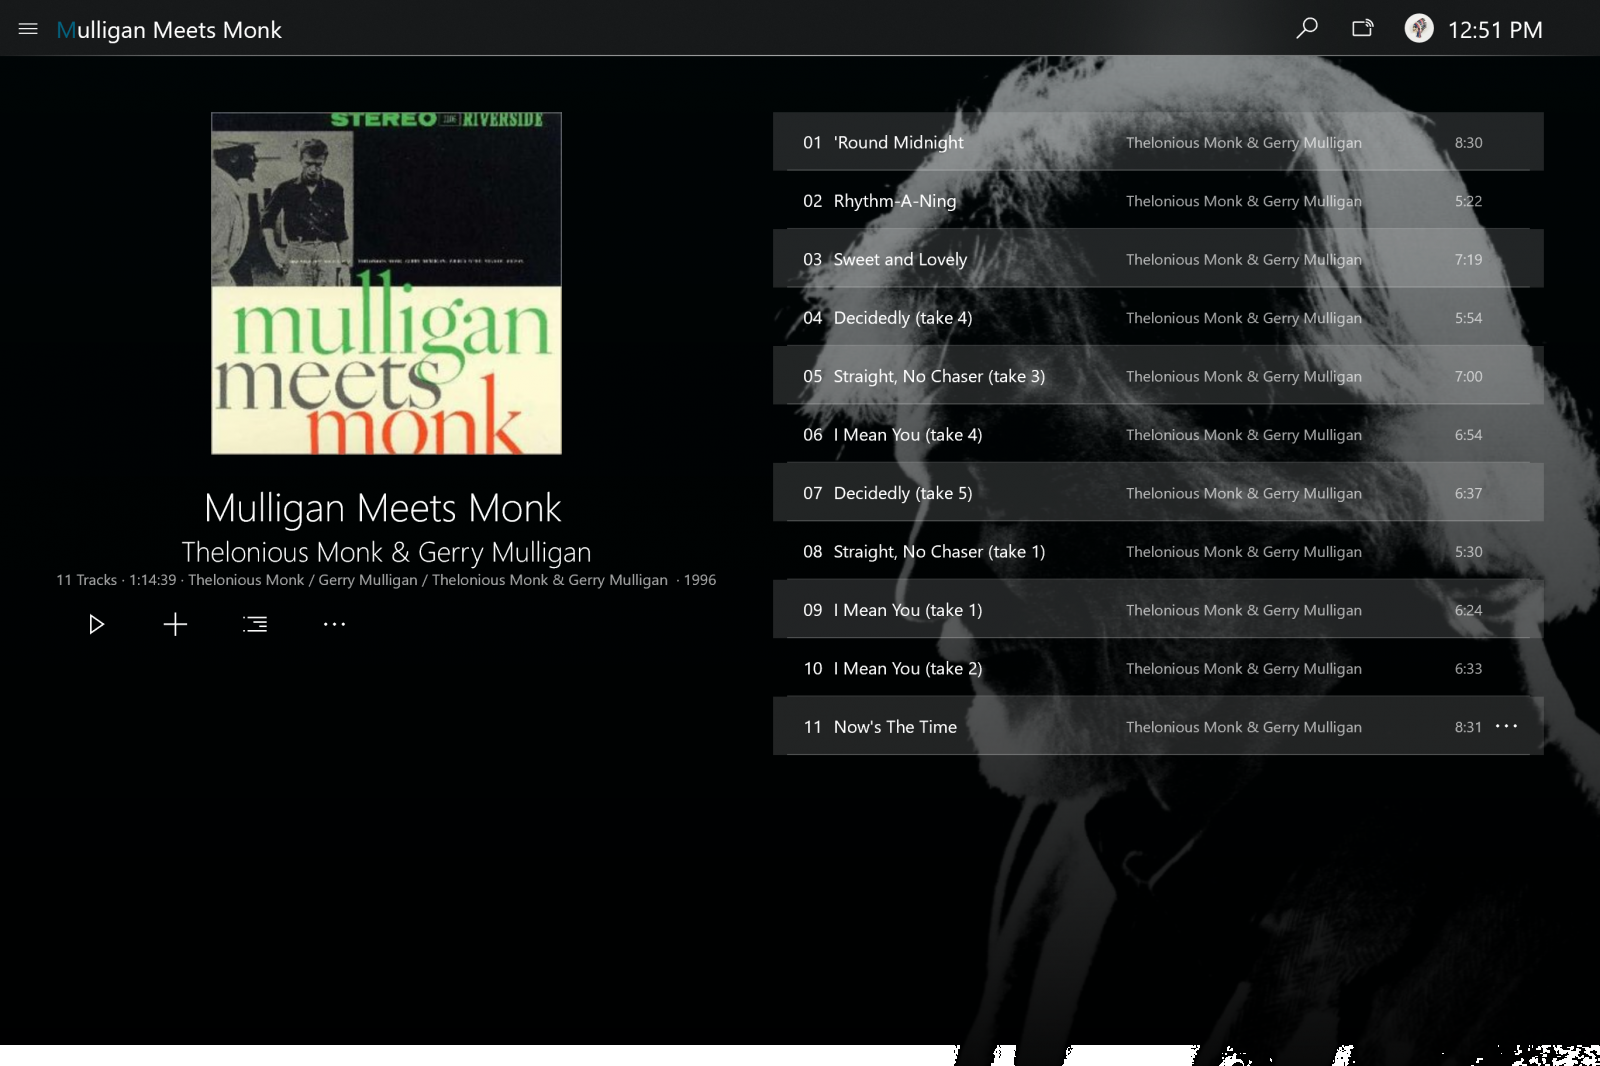This screenshot has height=1066, width=1600.
Task: Click the 7:00 duration of track 05
Action: 1468,376
